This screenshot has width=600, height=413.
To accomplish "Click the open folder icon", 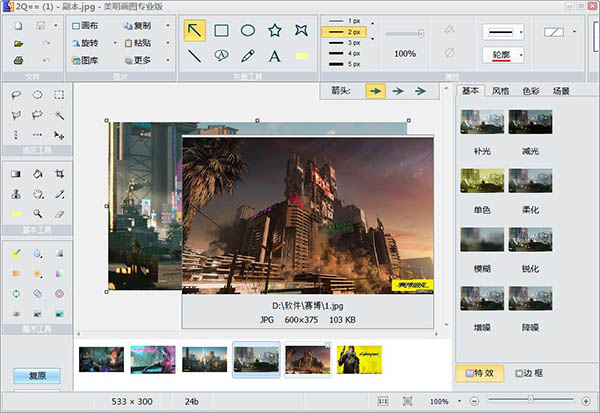I will 18,43.
